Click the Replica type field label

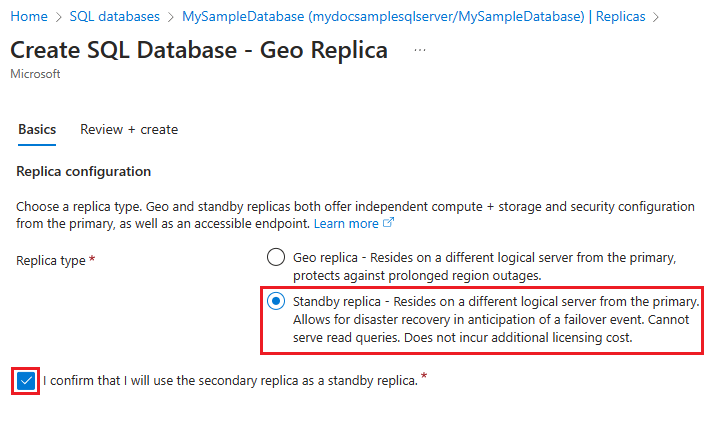click(x=51, y=260)
